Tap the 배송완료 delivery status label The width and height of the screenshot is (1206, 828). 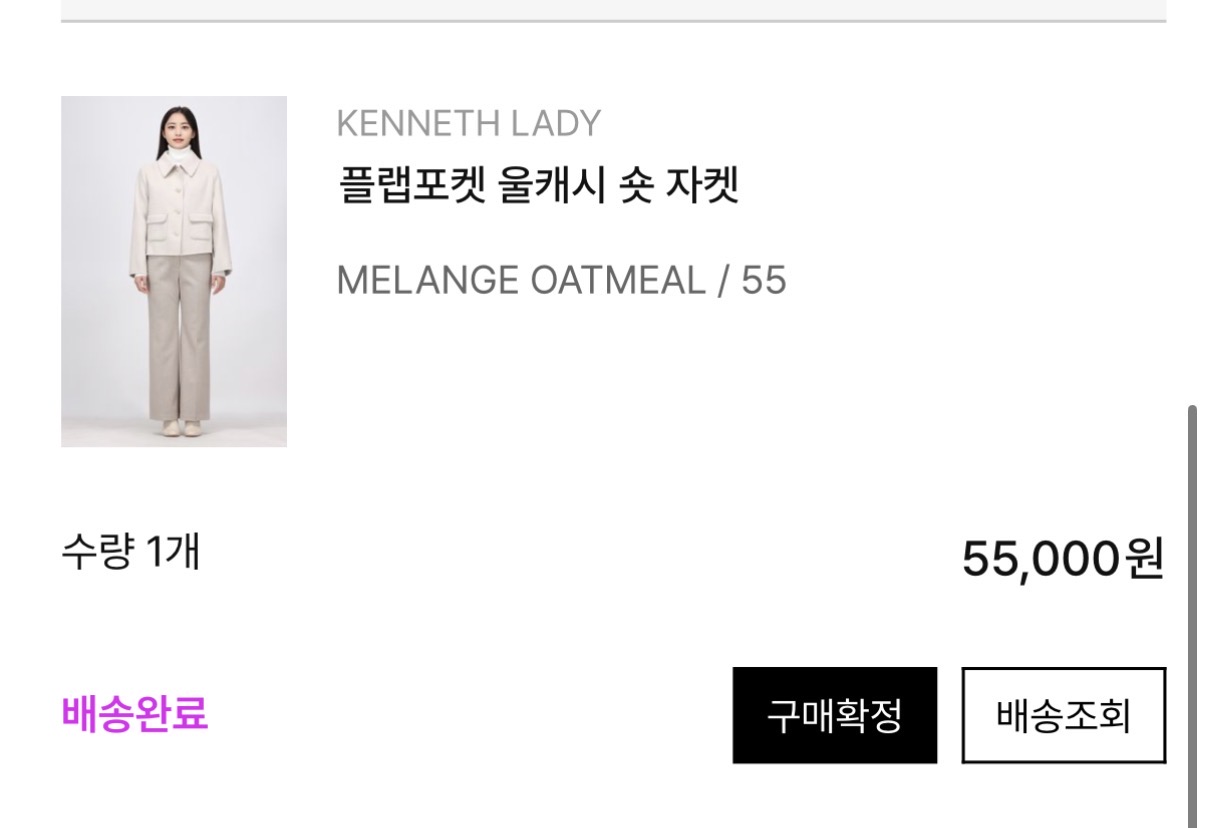[135, 714]
